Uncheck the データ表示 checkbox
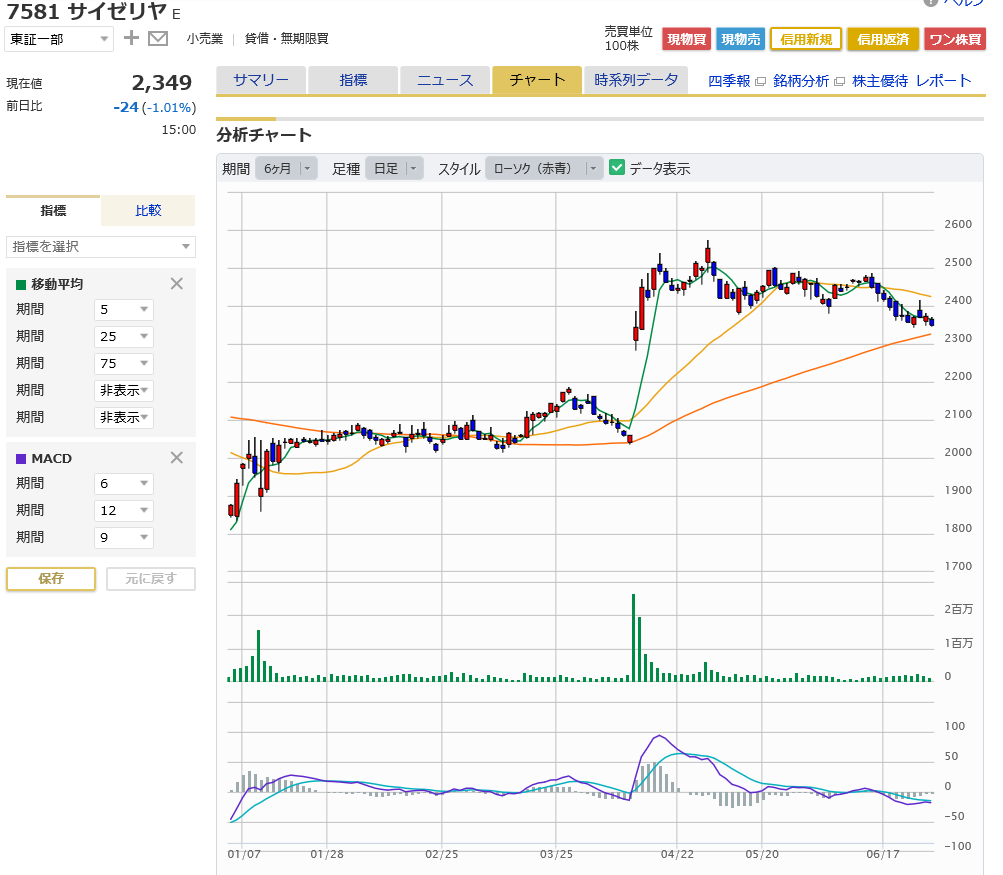1003x875 pixels. point(617,168)
